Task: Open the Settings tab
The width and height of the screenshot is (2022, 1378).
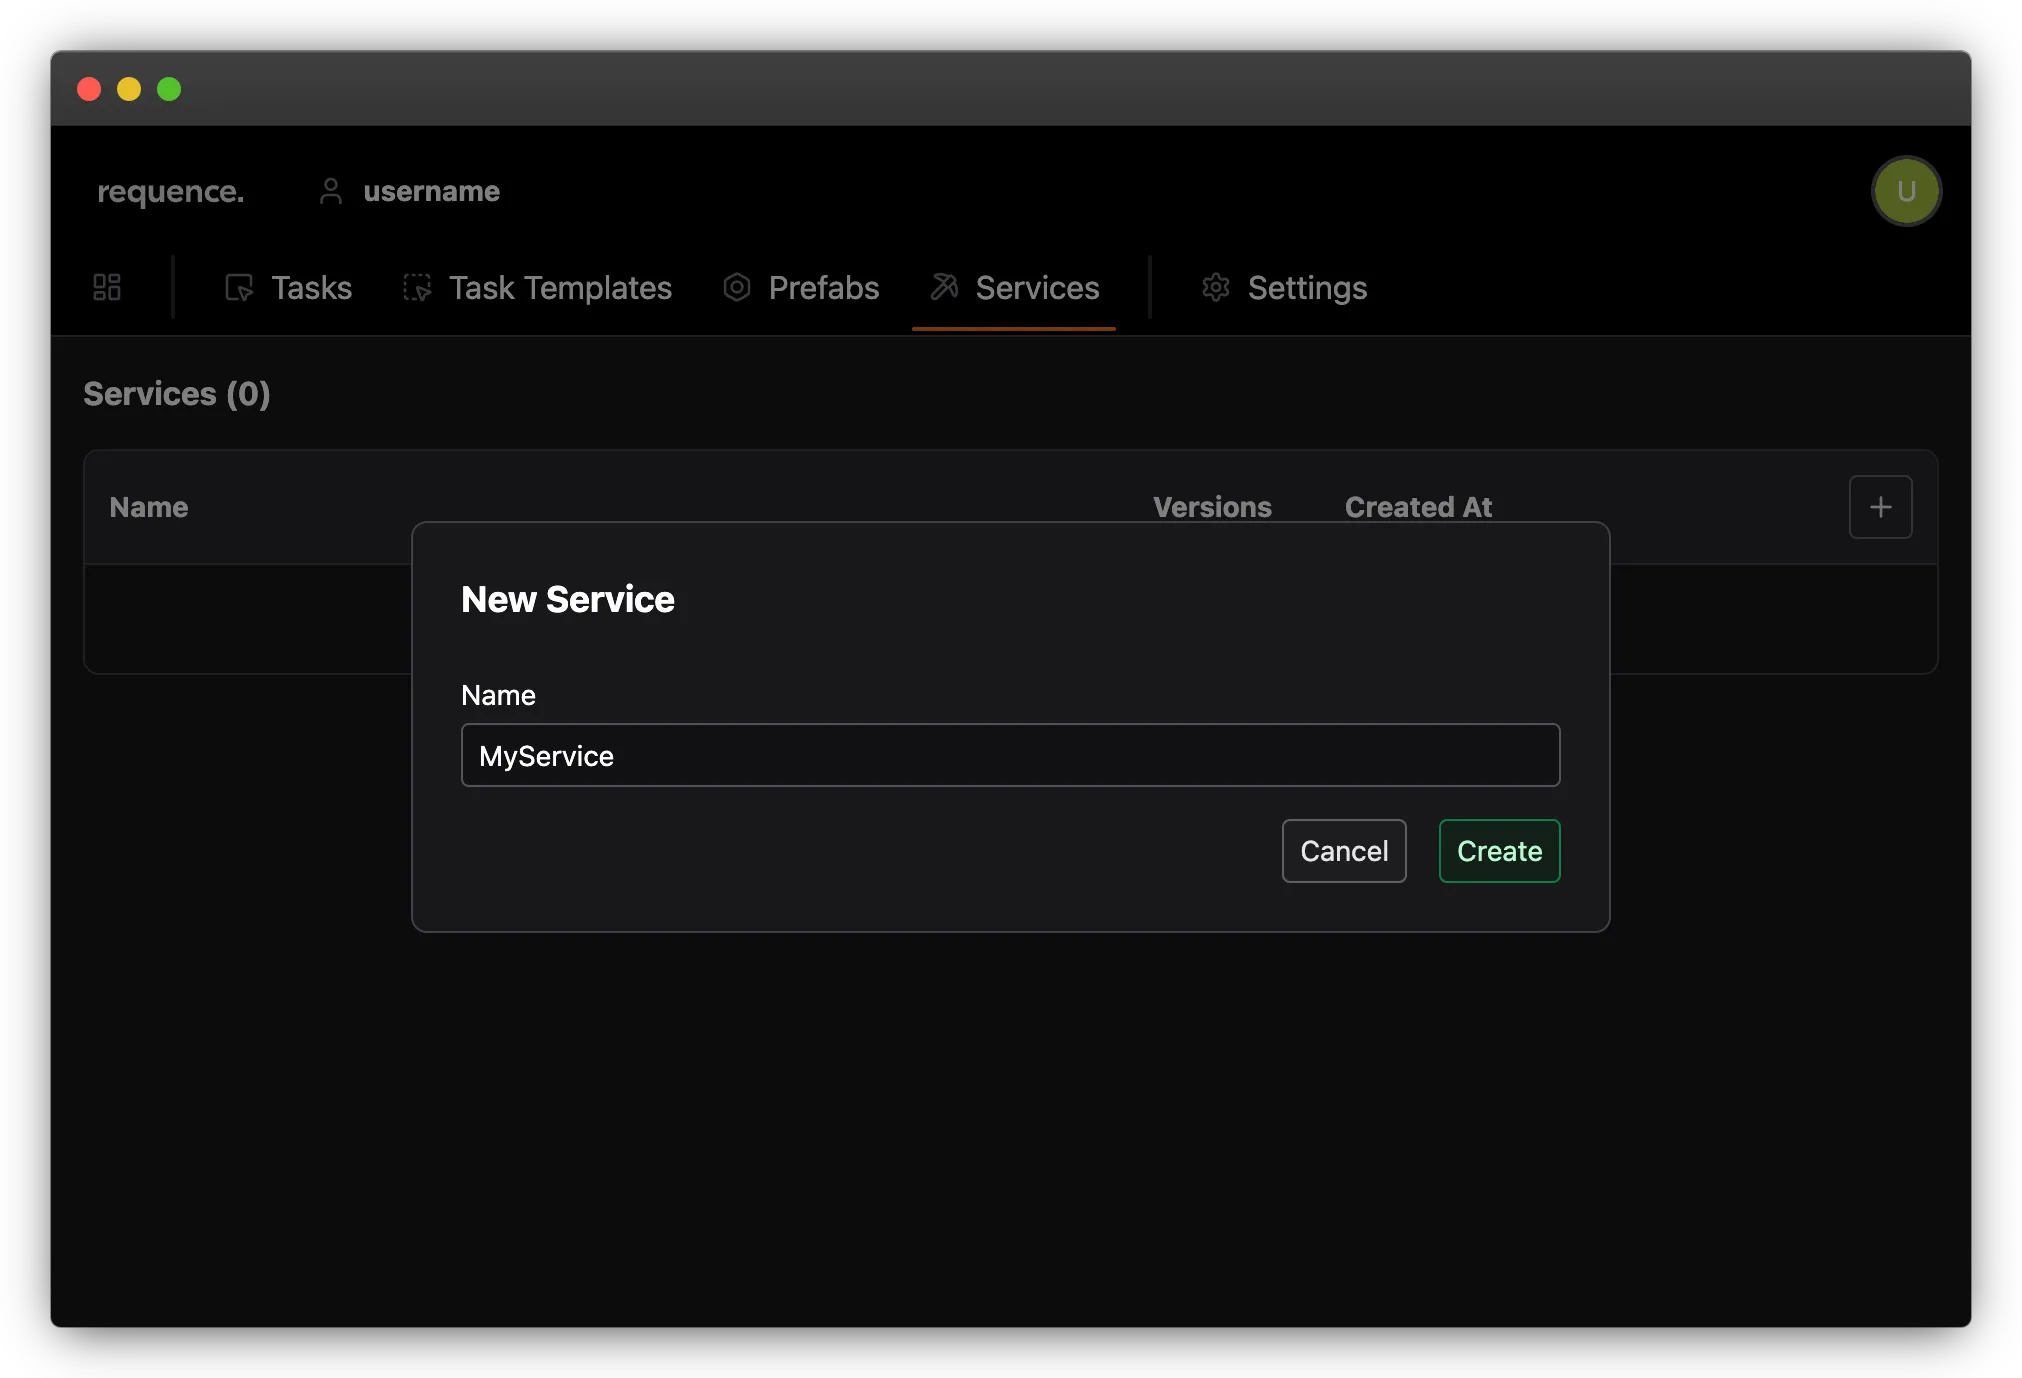Action: [x=1306, y=288]
